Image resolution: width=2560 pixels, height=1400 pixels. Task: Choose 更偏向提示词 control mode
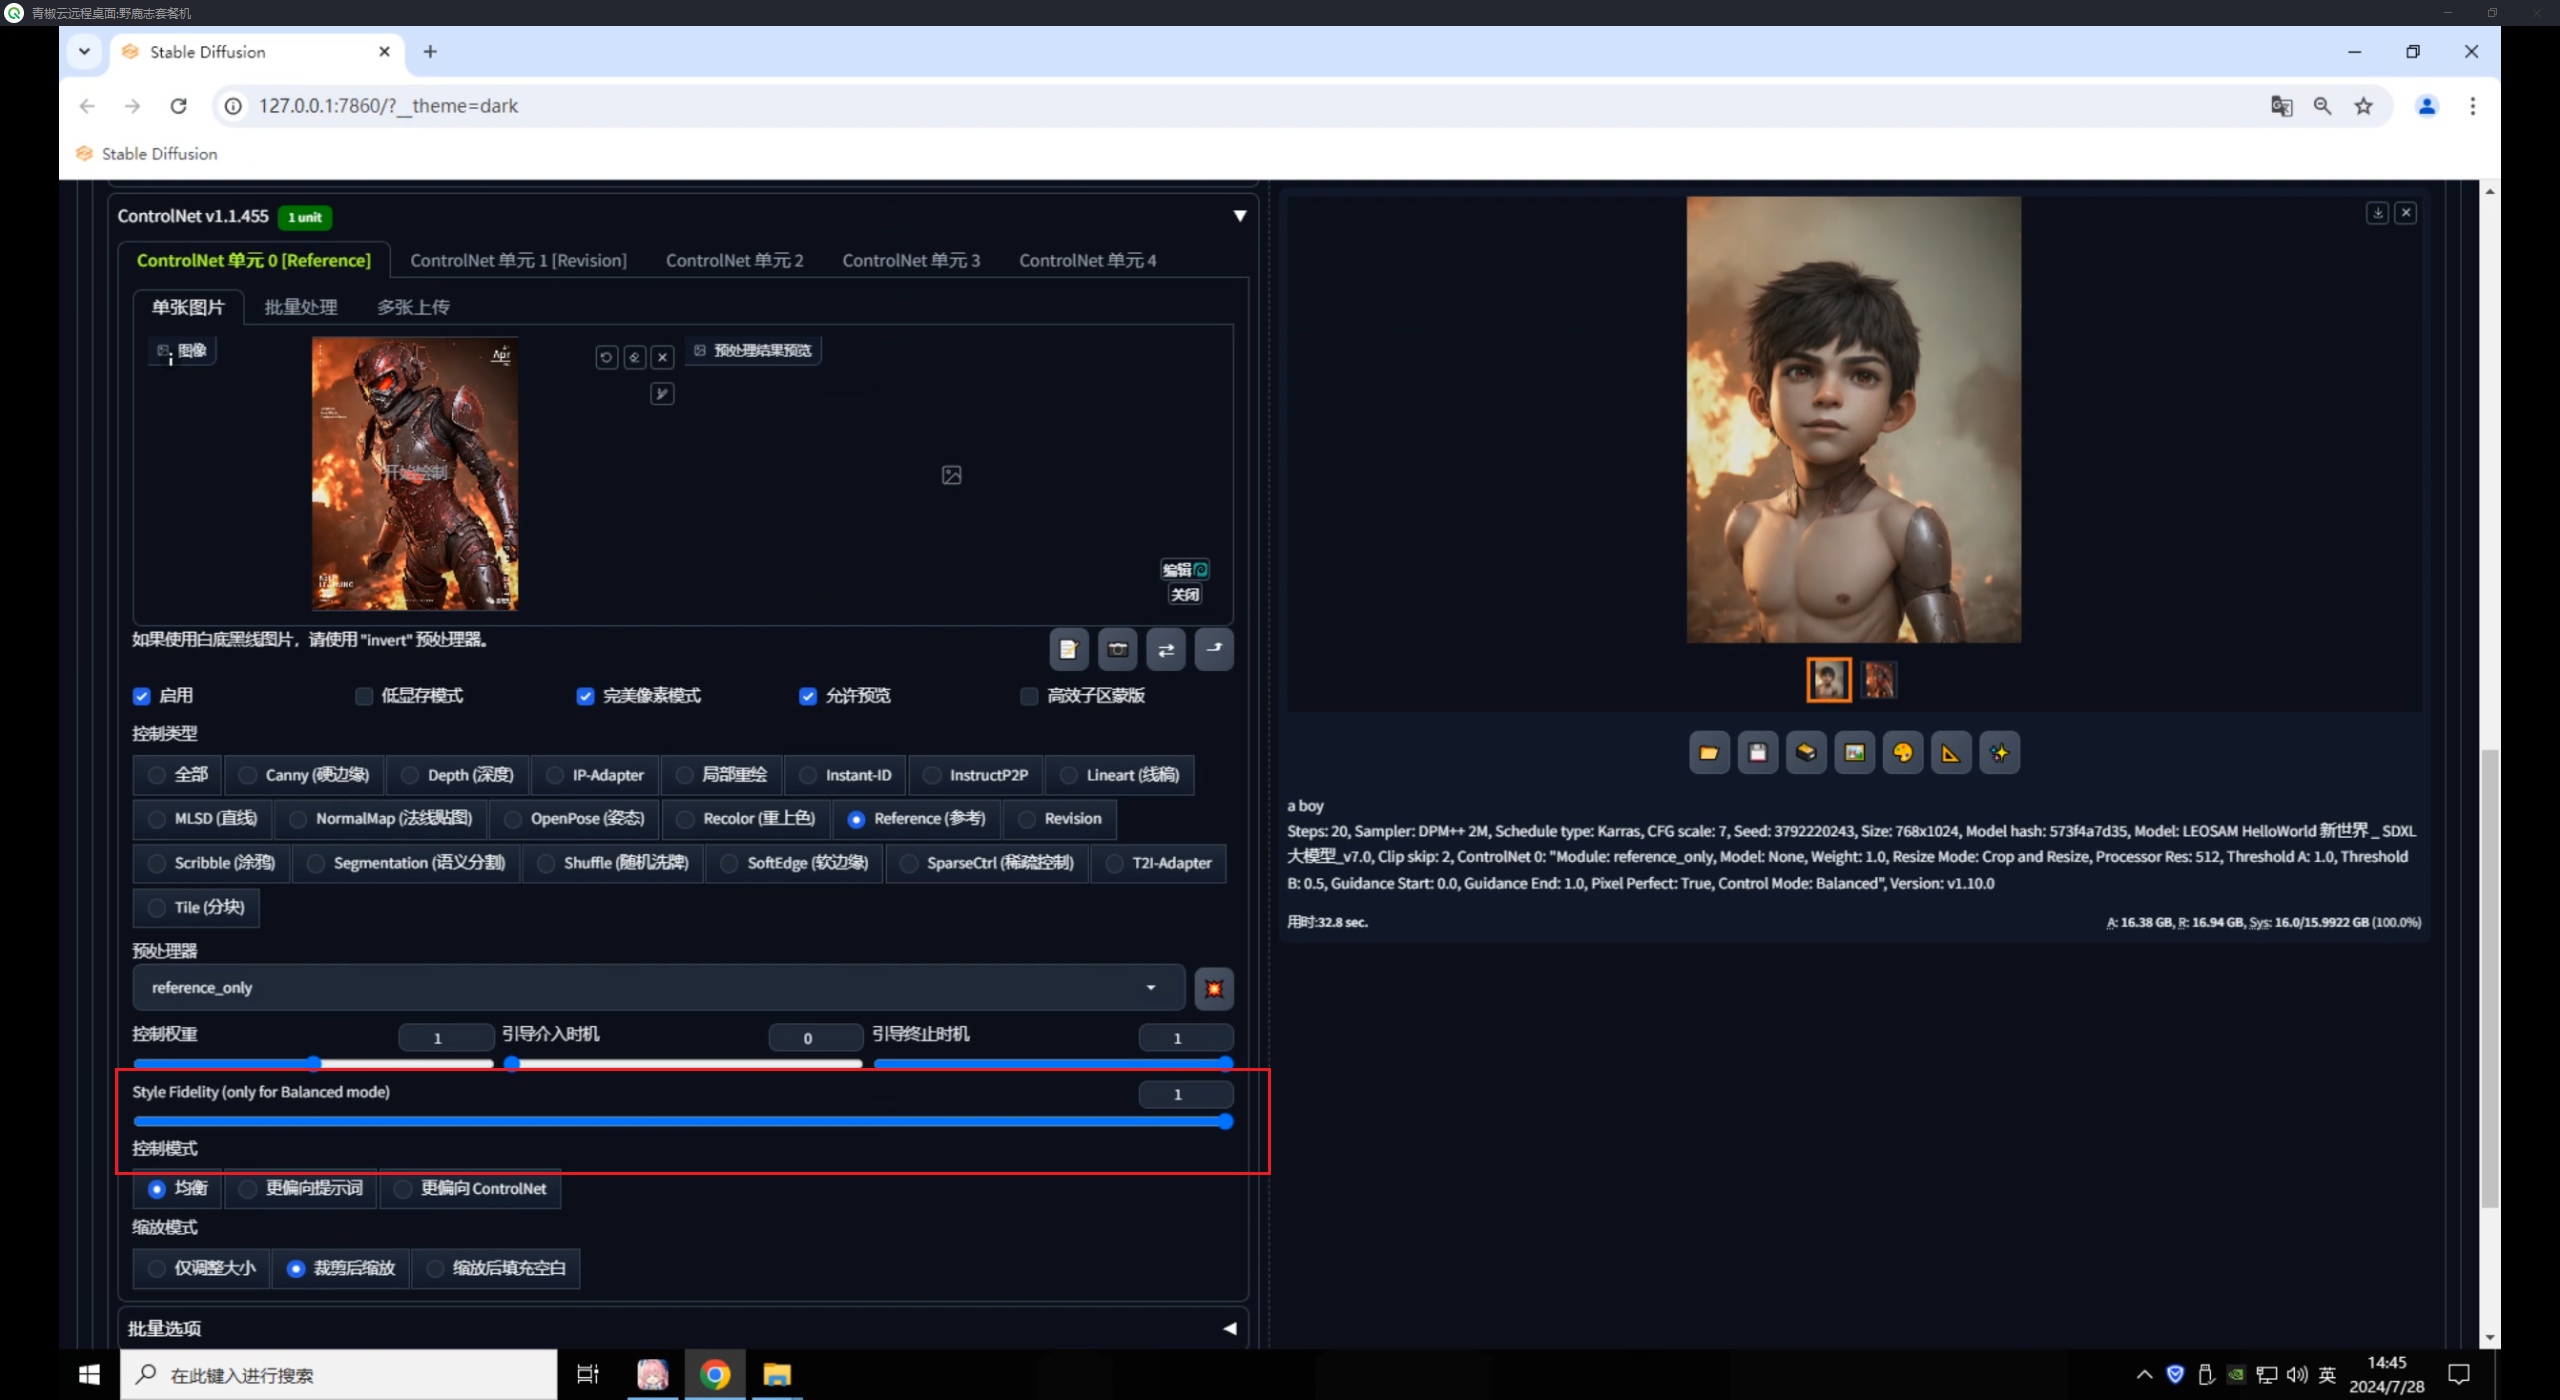(301, 1188)
